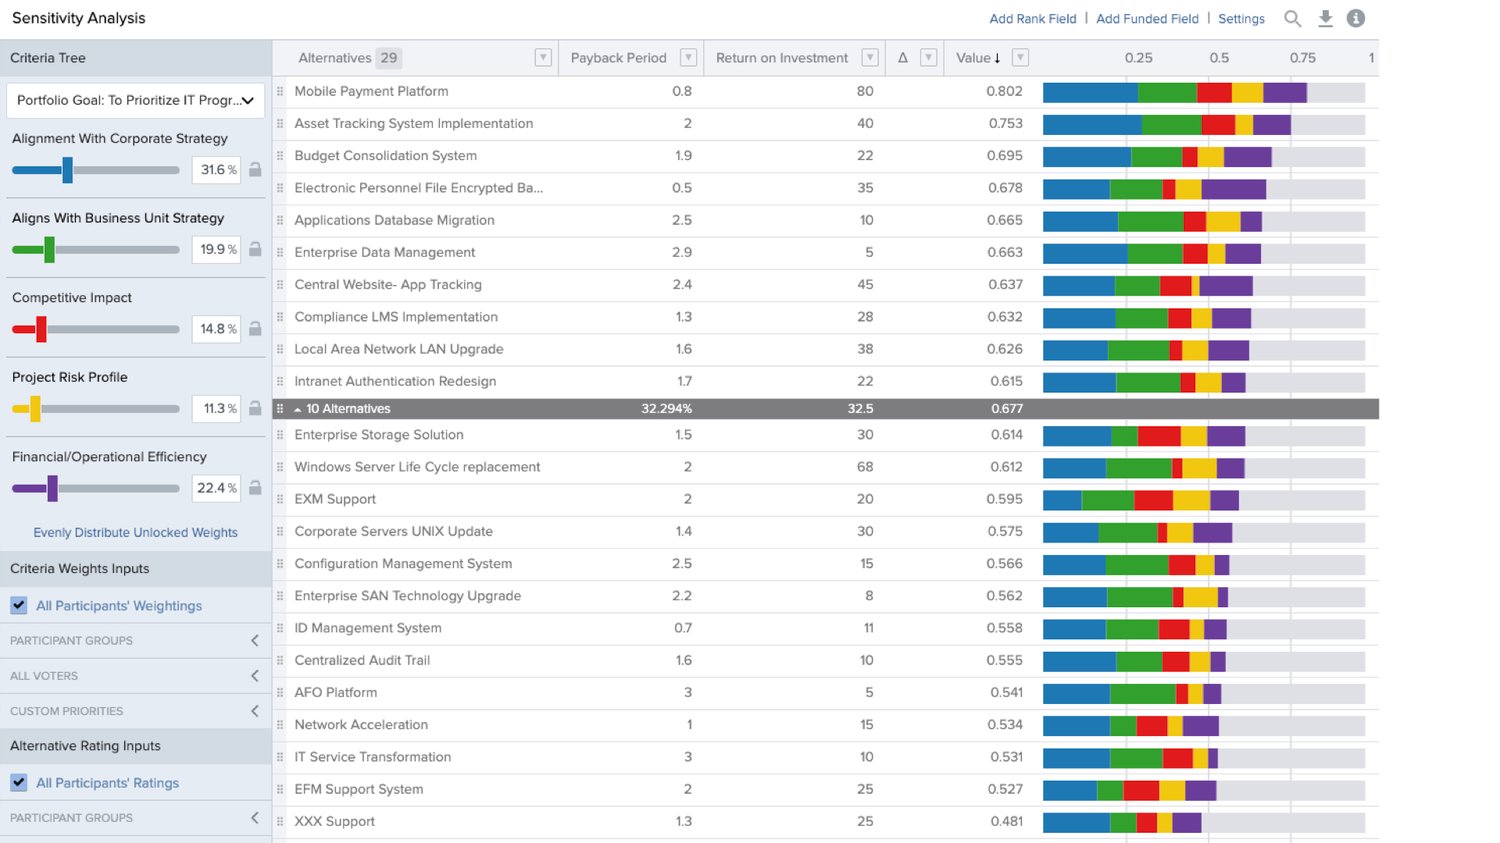Image resolution: width=1500 pixels, height=843 pixels.
Task: Lock the Financial/Operational Efficiency weight
Action: 255,488
